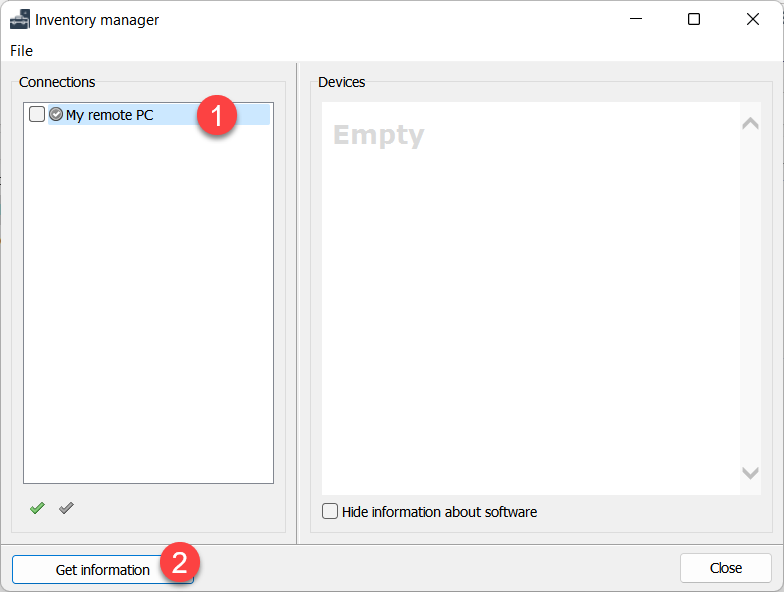This screenshot has width=784, height=592.
Task: Click the red badge numbered 1
Action: coord(215,114)
